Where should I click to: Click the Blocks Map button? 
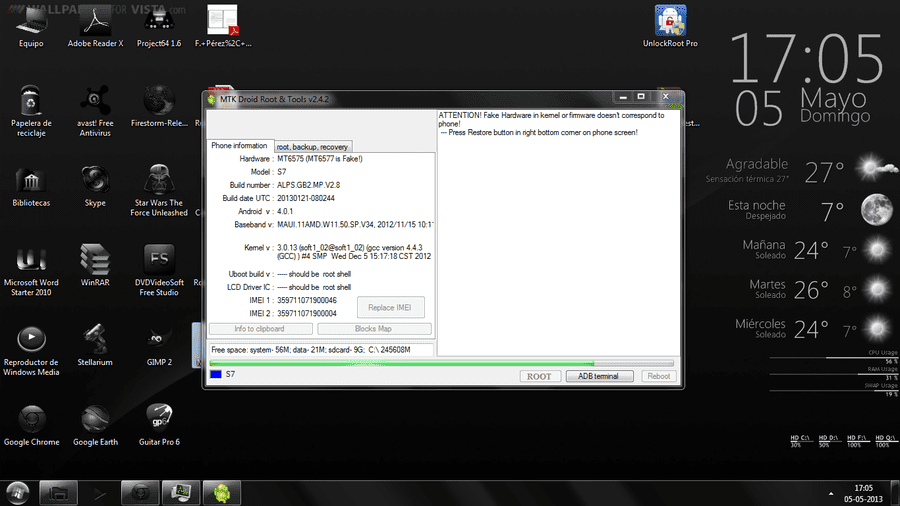coord(374,329)
